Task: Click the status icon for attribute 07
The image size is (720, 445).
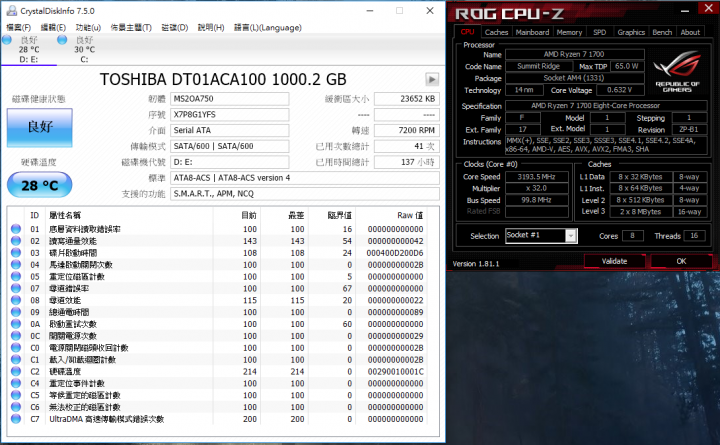Action: tap(16, 288)
